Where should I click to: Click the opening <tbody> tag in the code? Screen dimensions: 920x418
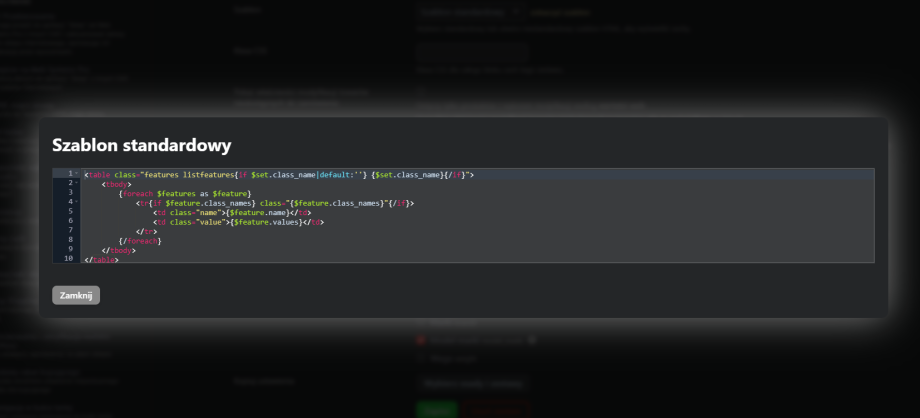116,184
